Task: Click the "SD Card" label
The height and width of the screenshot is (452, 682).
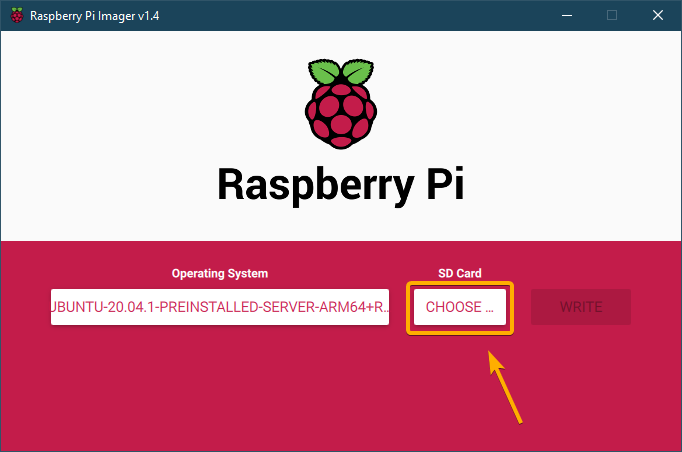Action: [460, 273]
